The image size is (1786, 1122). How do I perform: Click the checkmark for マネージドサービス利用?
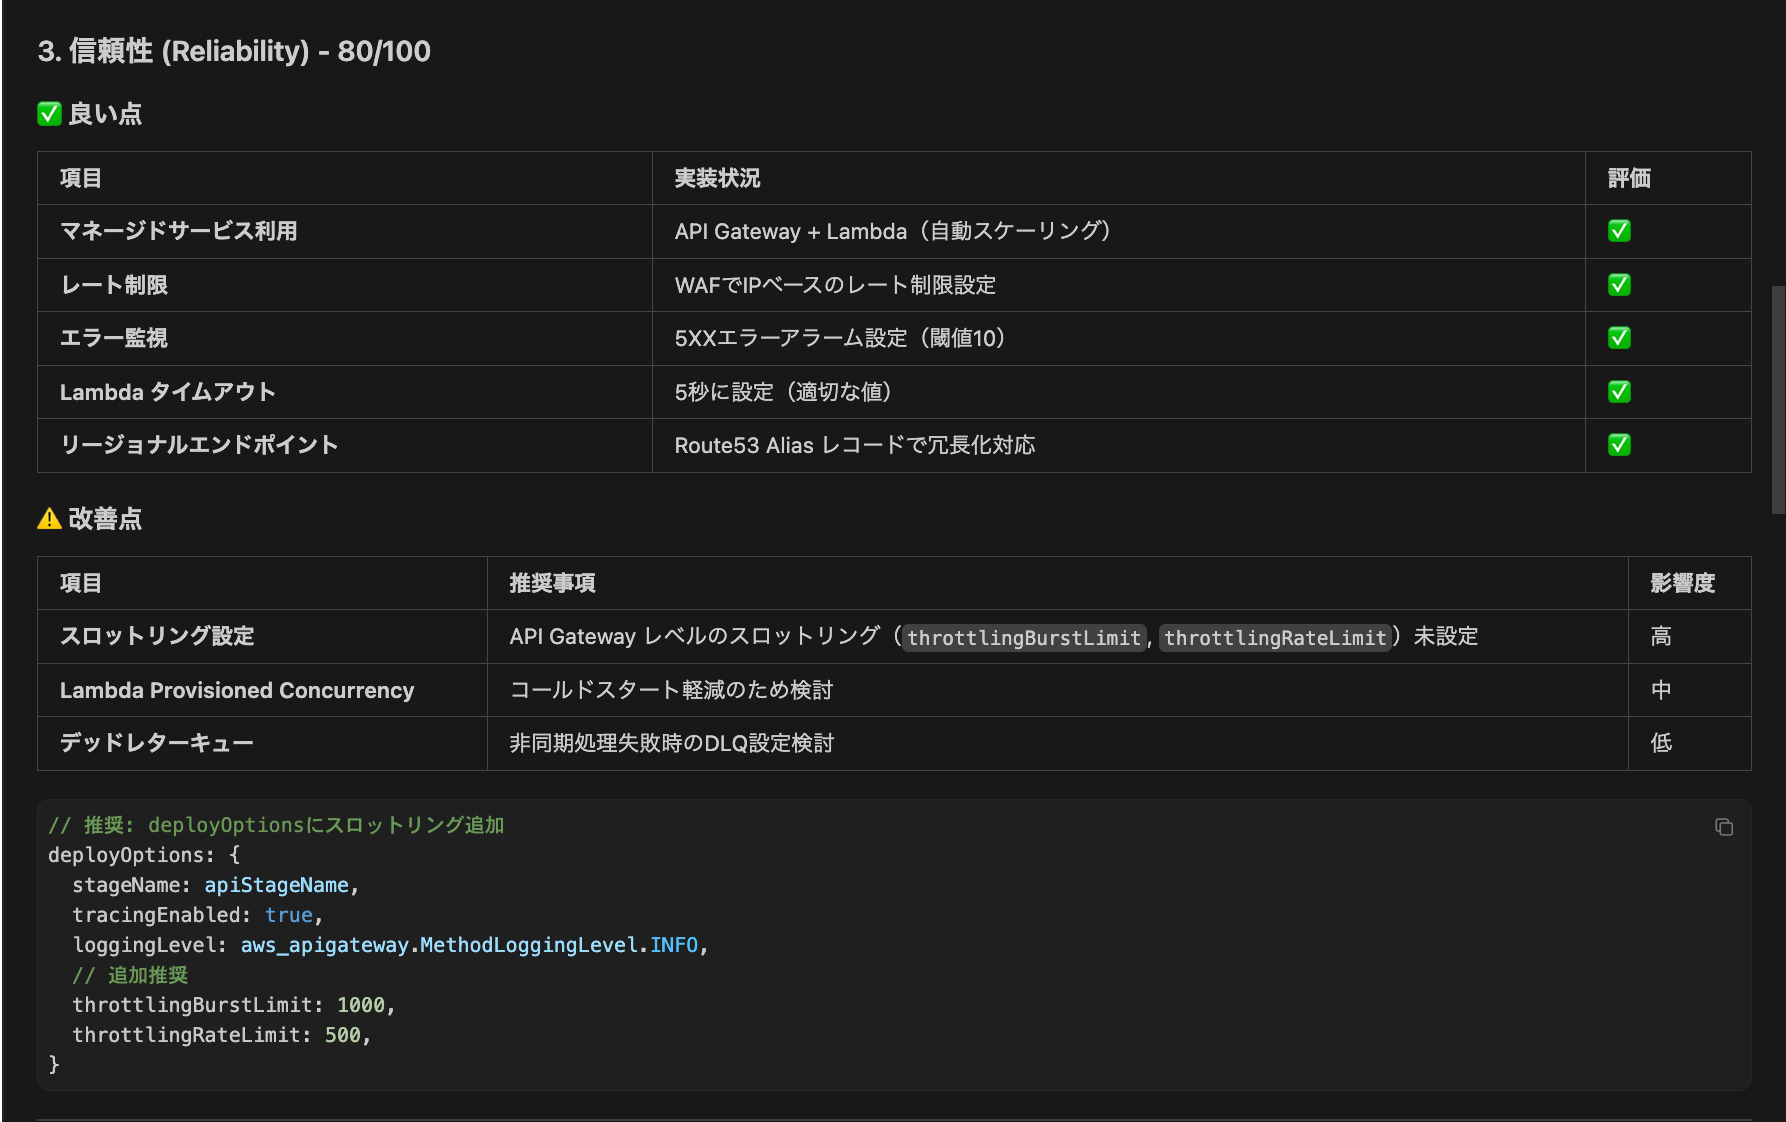(1618, 231)
